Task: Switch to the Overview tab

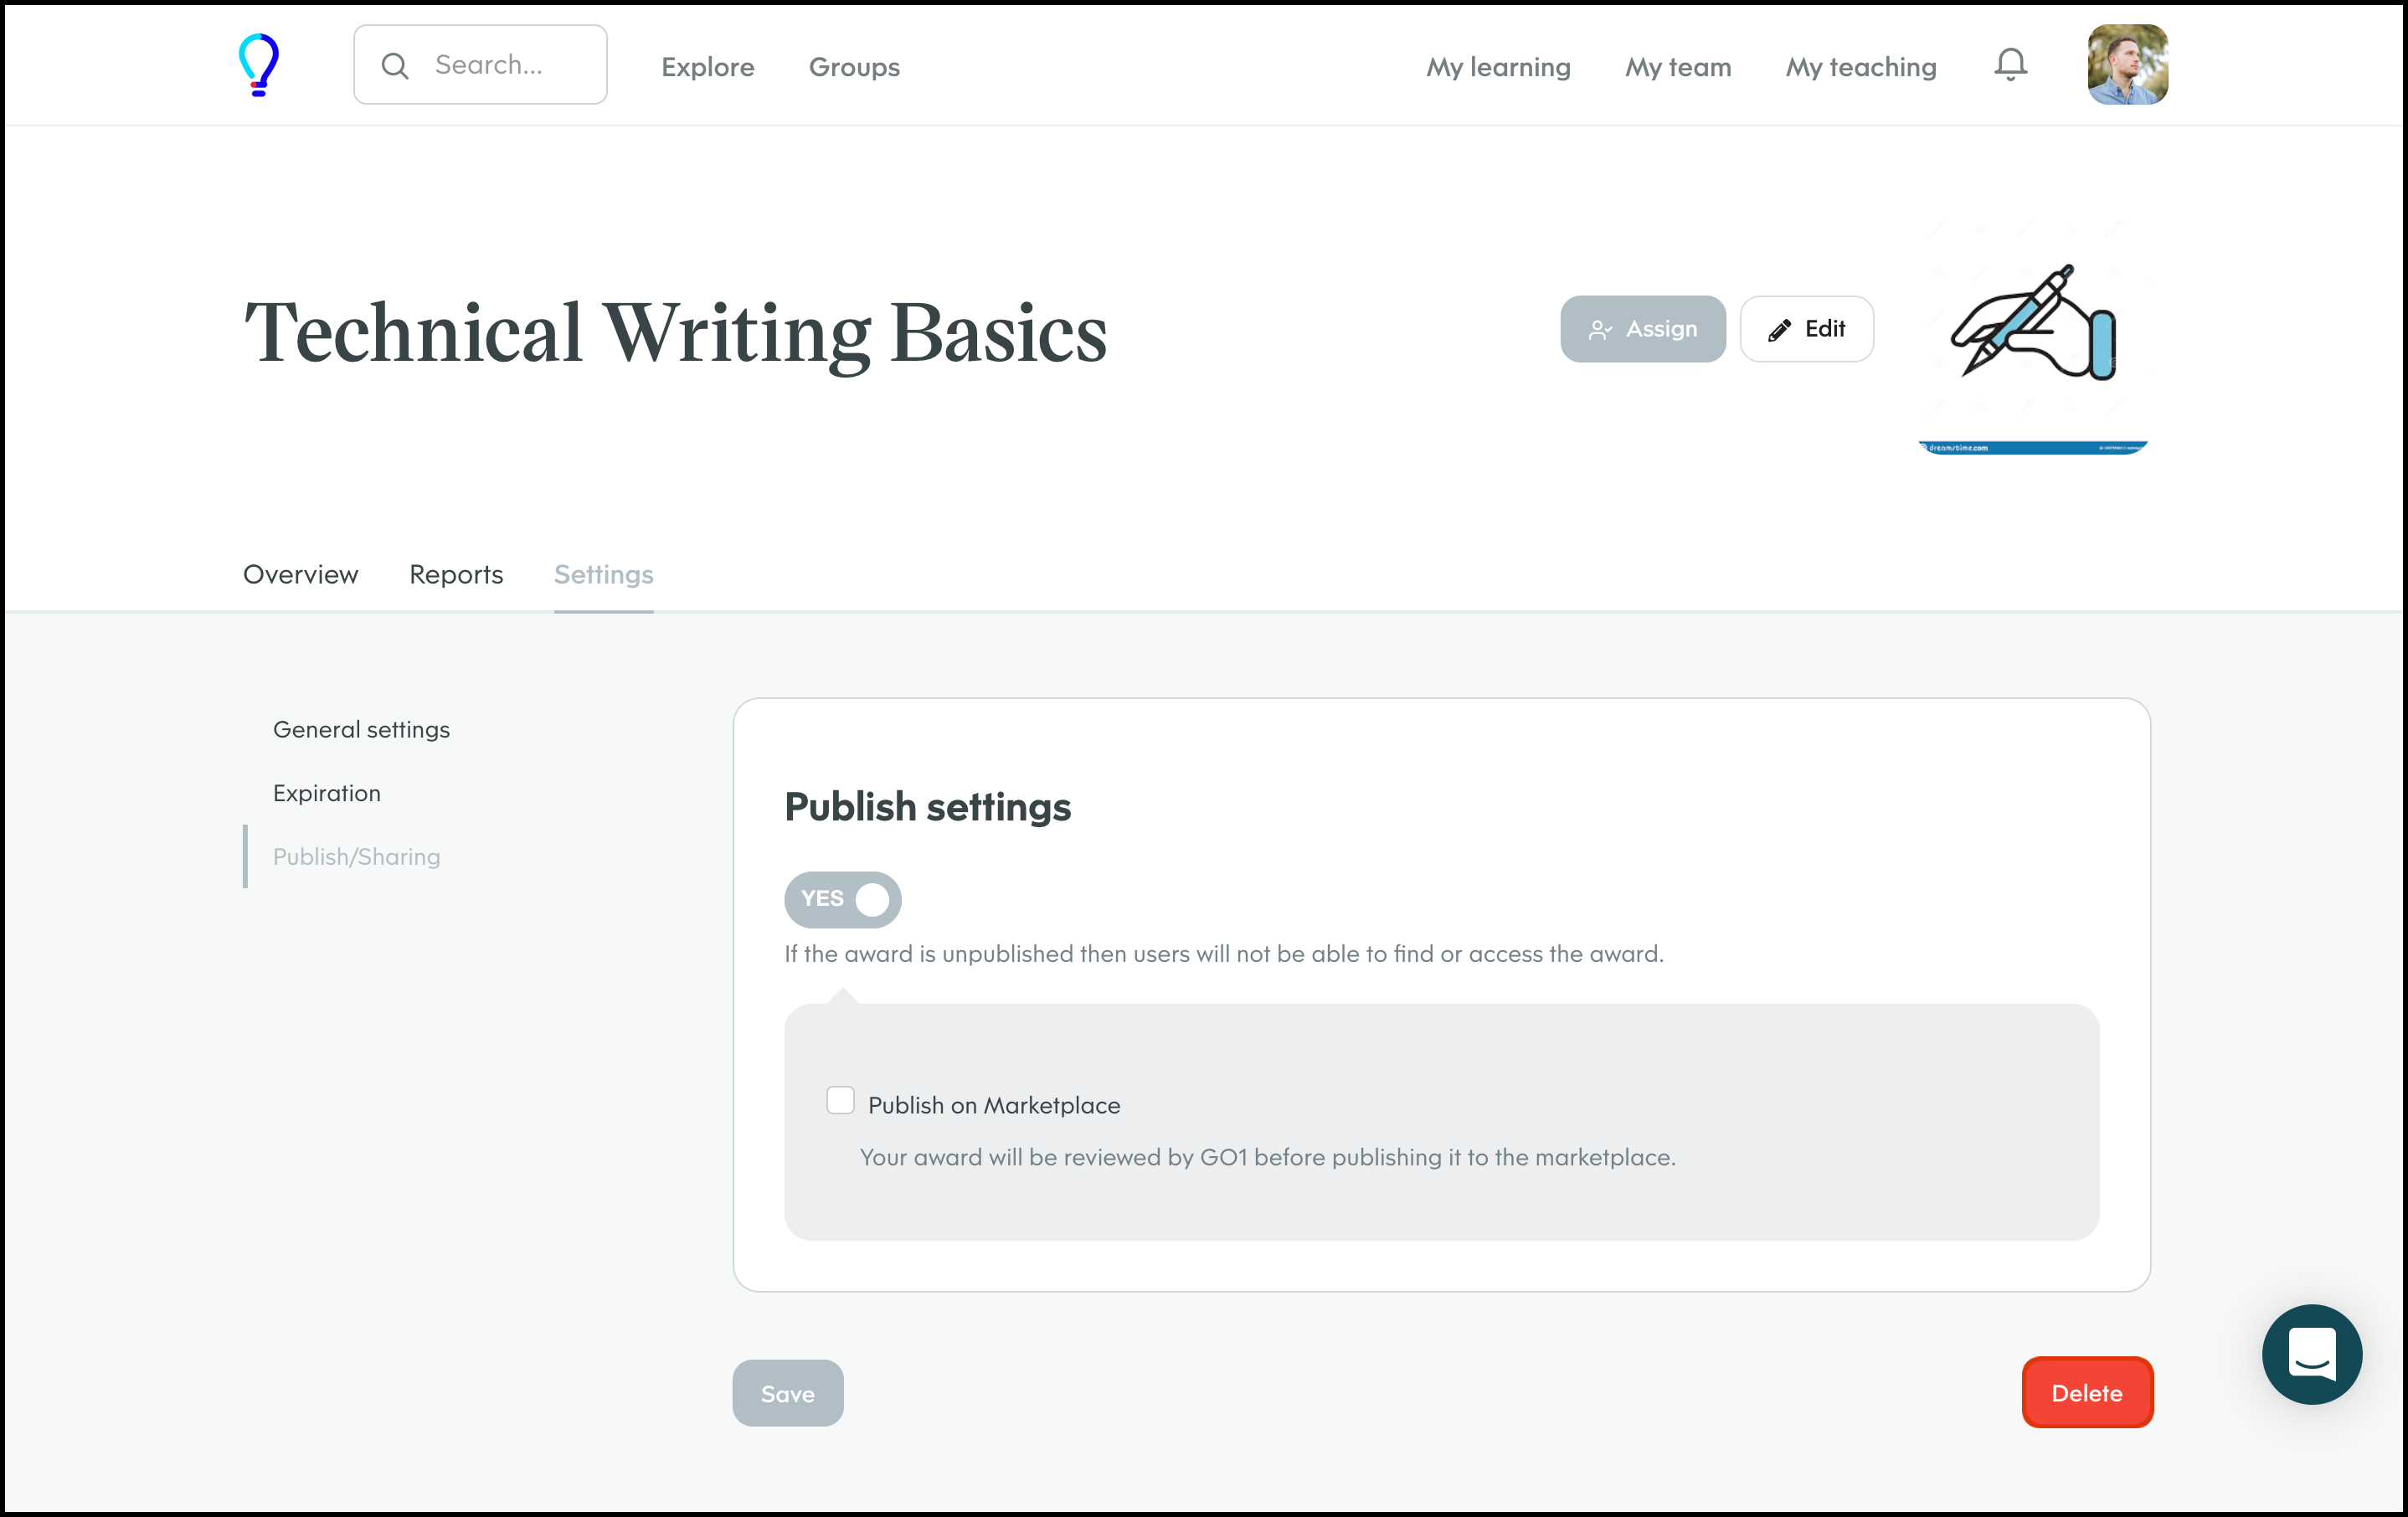Action: tap(300, 574)
